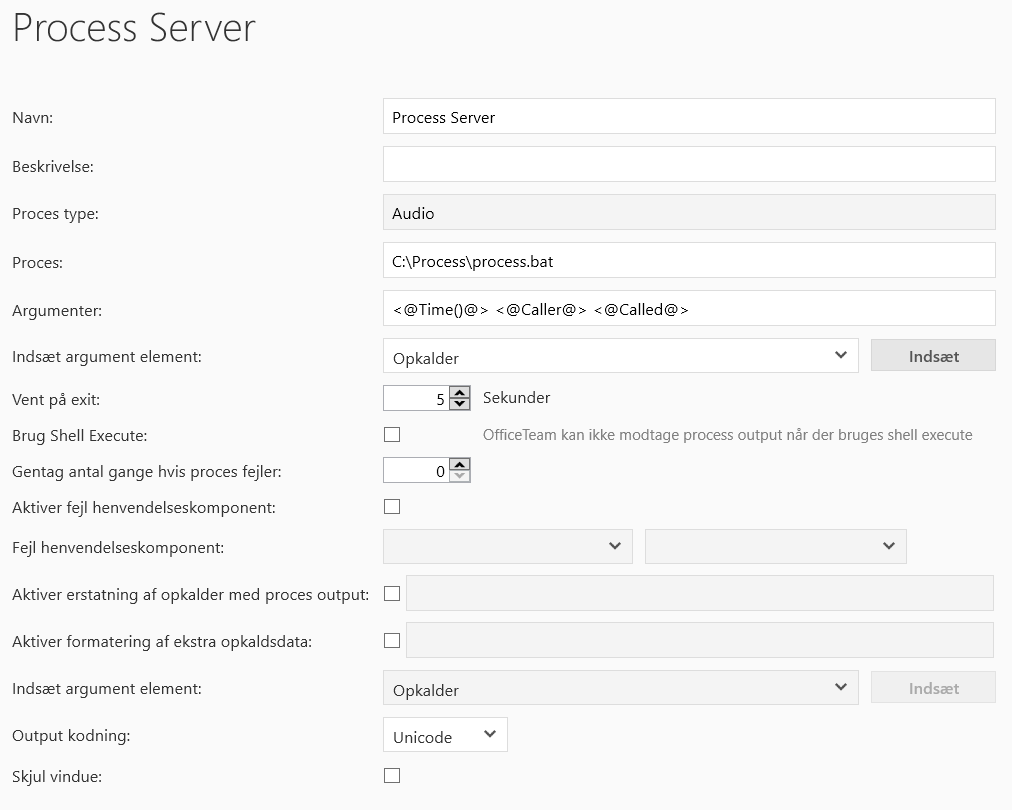The image size is (1012, 810).
Task: Select the Proces type Audio field
Action: (x=689, y=213)
